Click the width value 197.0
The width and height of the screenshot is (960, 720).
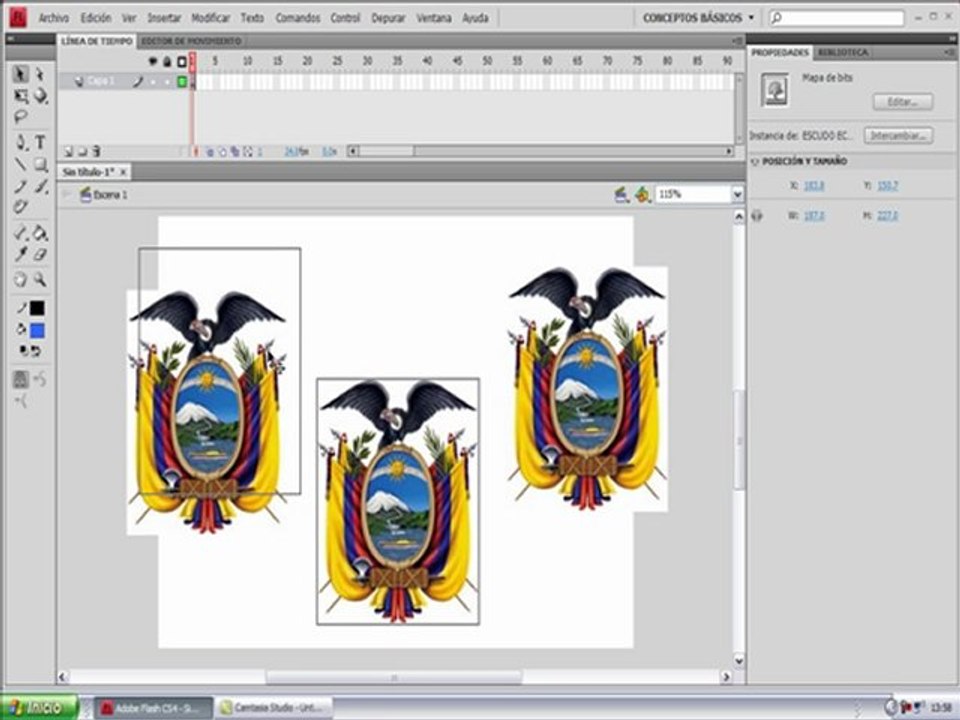pyautogui.click(x=814, y=216)
